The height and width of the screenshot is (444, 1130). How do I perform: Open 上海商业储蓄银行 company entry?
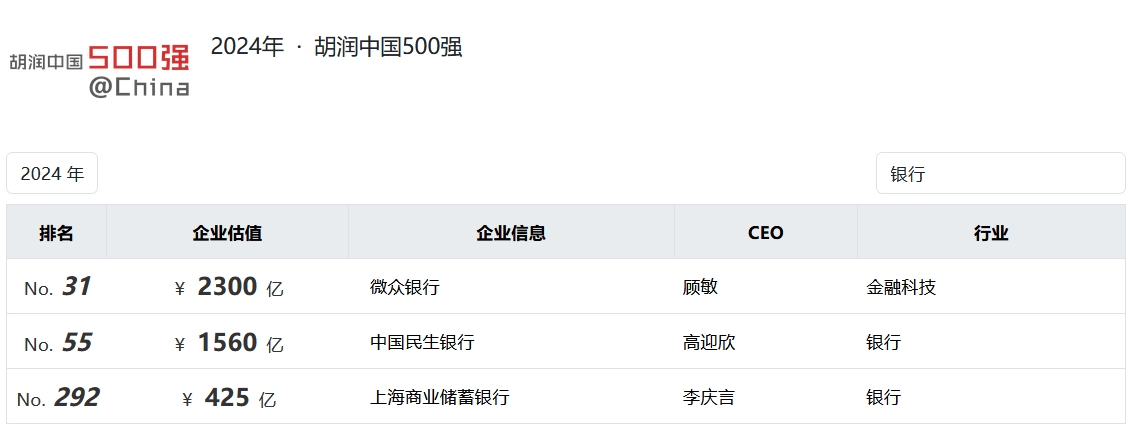440,397
